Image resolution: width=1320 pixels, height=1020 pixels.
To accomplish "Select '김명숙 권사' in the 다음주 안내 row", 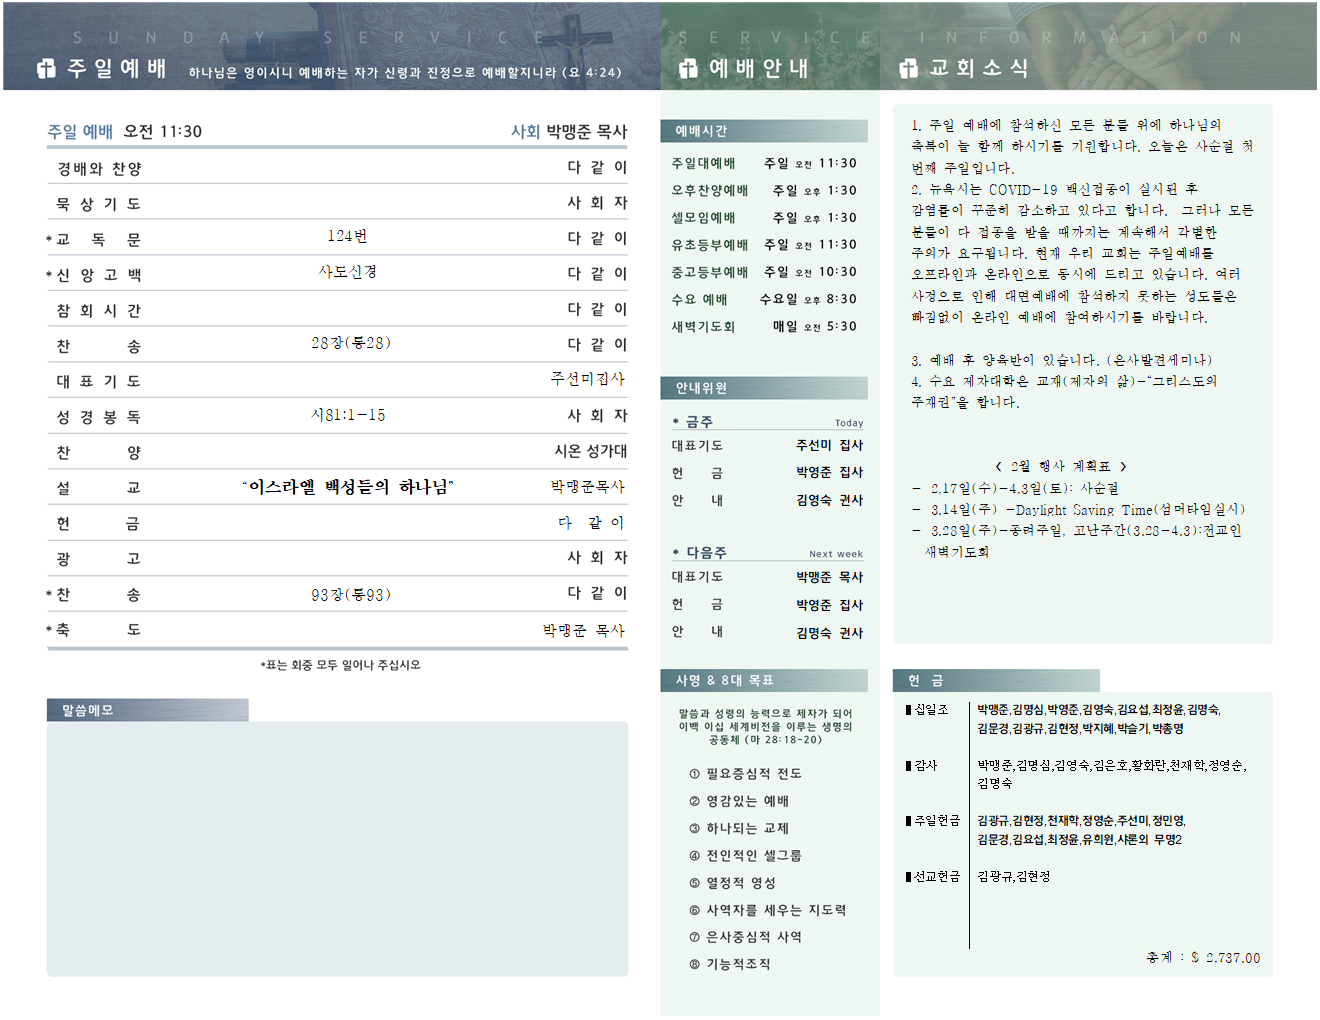I will (829, 633).
